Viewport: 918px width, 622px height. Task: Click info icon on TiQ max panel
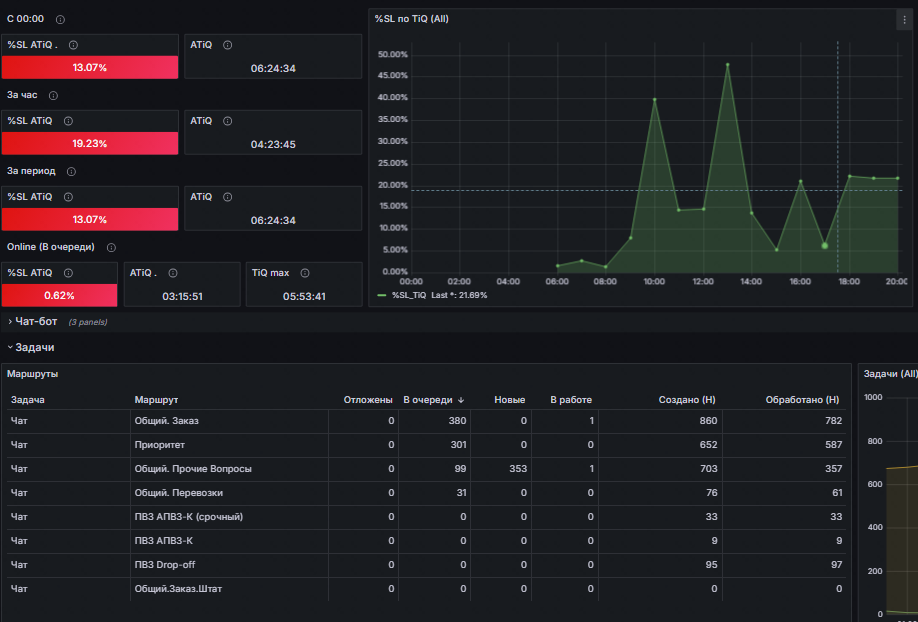[305, 273]
